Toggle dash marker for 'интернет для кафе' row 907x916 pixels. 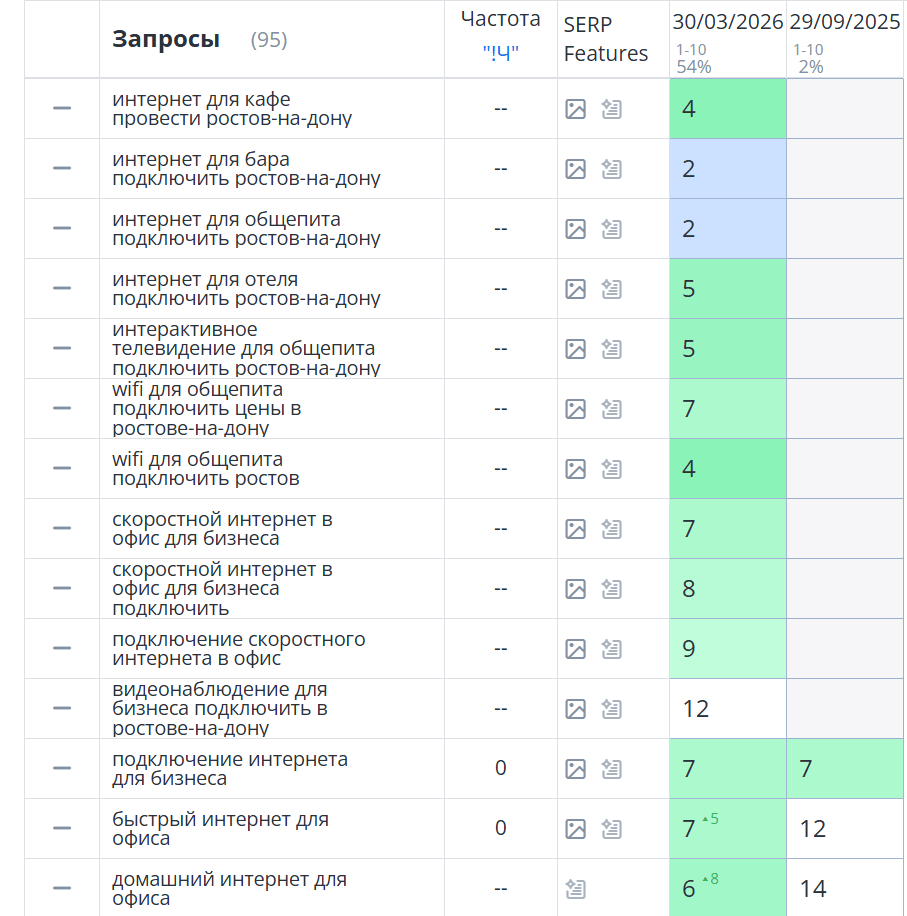tap(62, 108)
